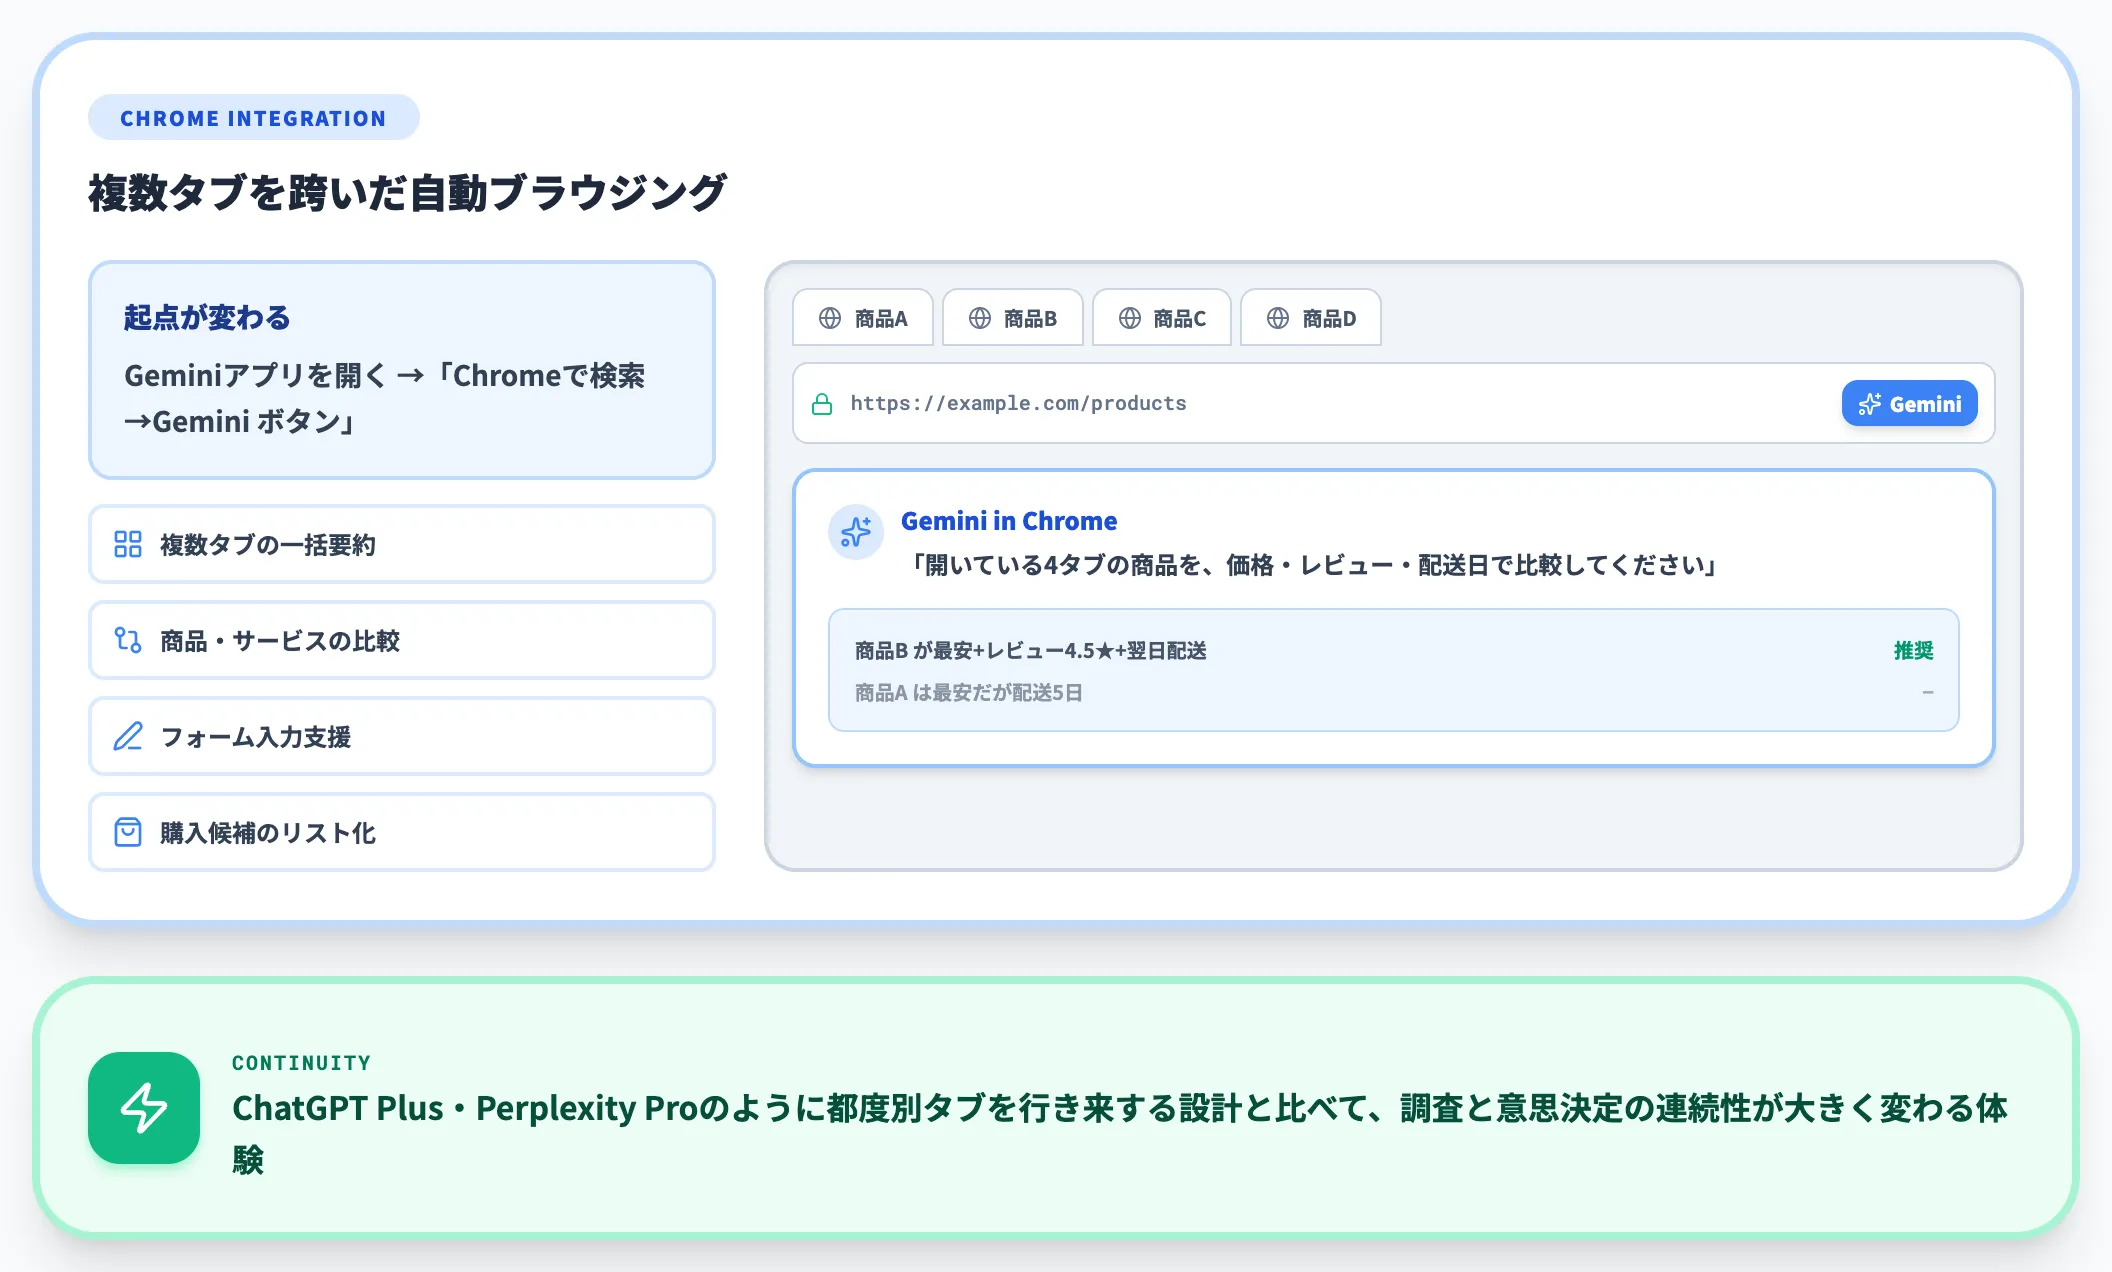The height and width of the screenshot is (1272, 2112).
Task: Click the 起点が変わる heading
Action: pyautogui.click(x=207, y=318)
